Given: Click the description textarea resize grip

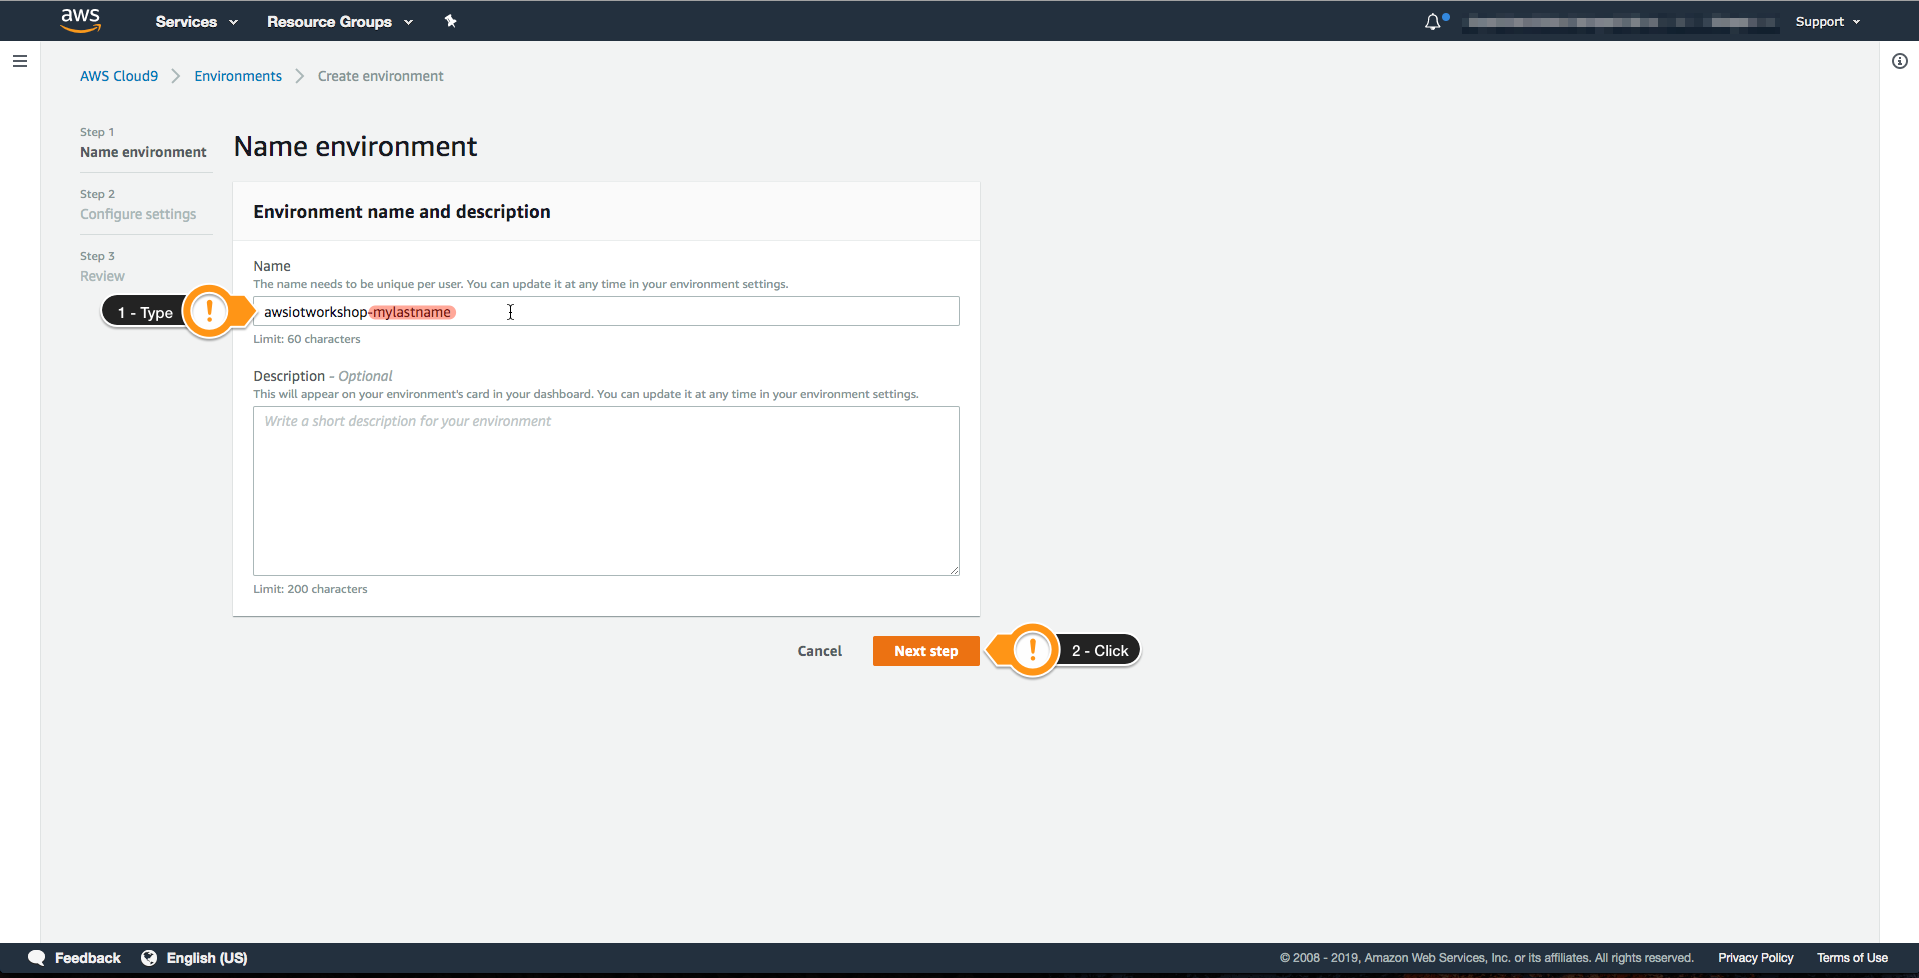Looking at the screenshot, I should pos(954,570).
